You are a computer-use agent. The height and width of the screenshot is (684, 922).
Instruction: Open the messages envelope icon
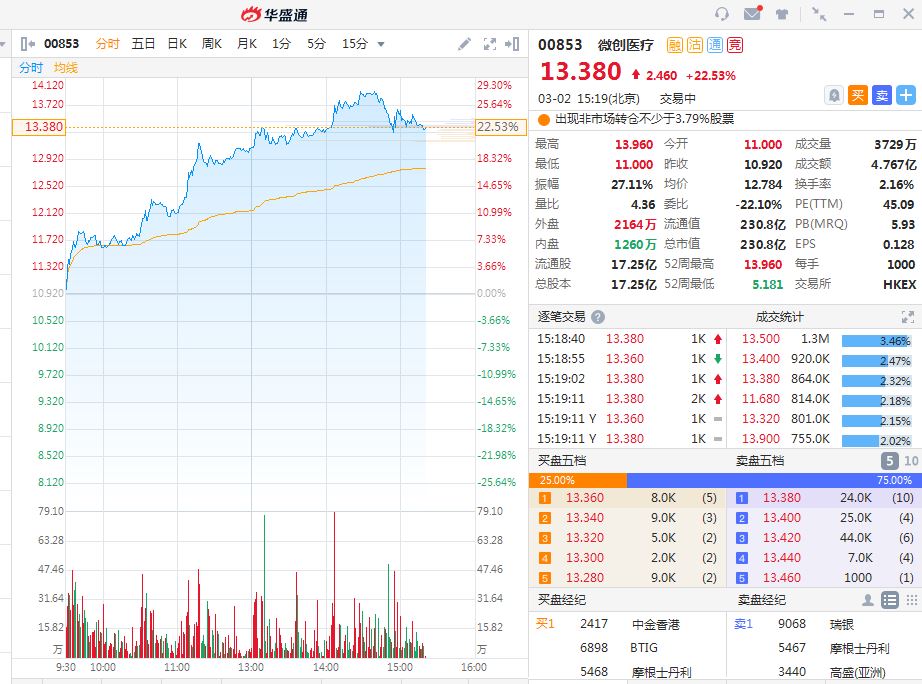point(752,14)
